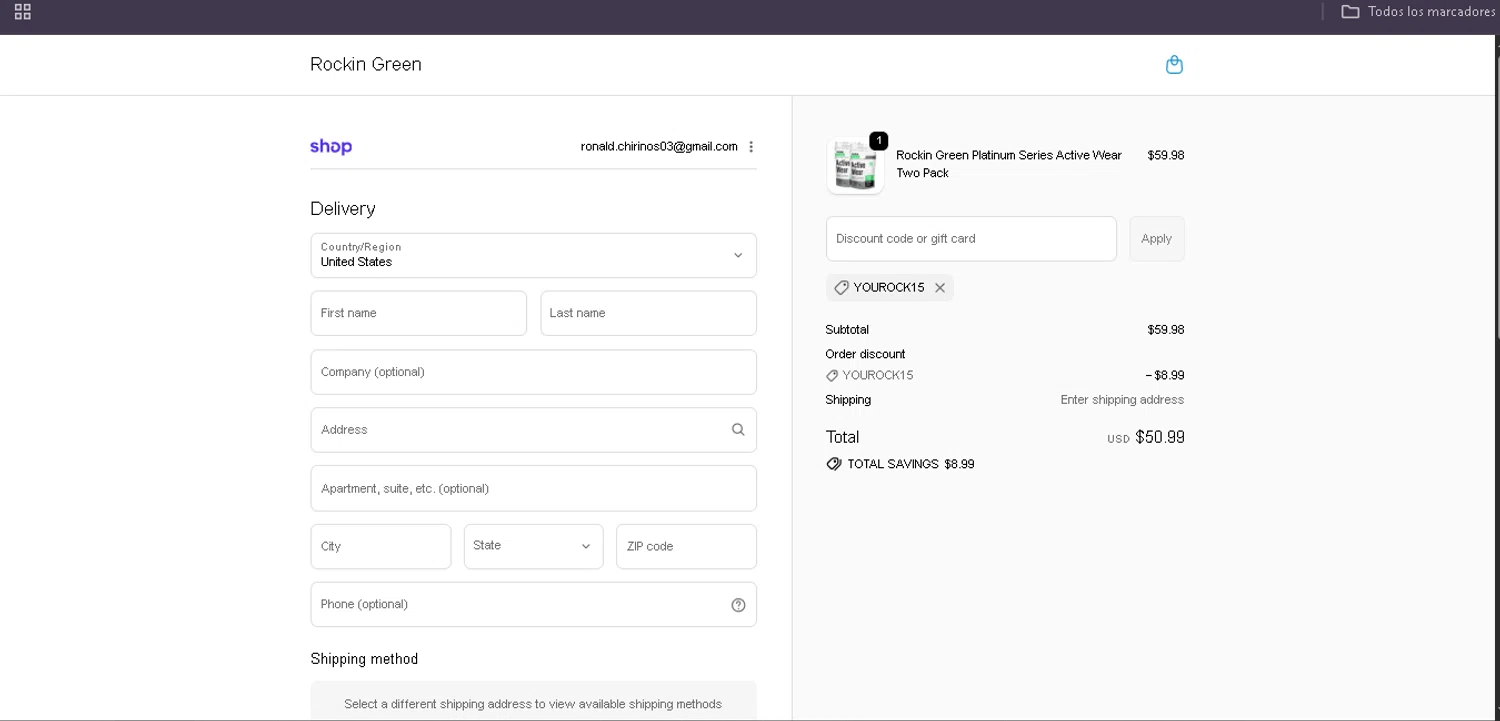Click into the City field
Screen dimensions: 1500x721
(380, 546)
